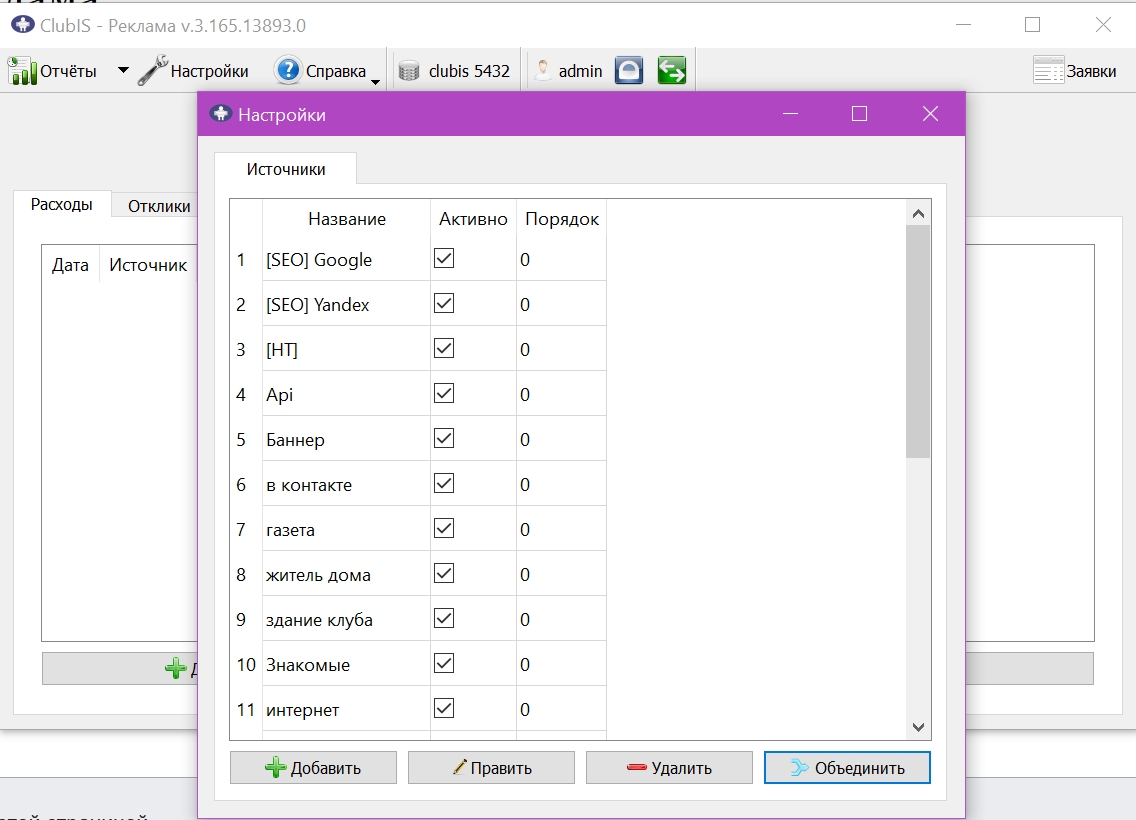
Task: Expand the Справка dropdown arrow
Action: coord(375,82)
